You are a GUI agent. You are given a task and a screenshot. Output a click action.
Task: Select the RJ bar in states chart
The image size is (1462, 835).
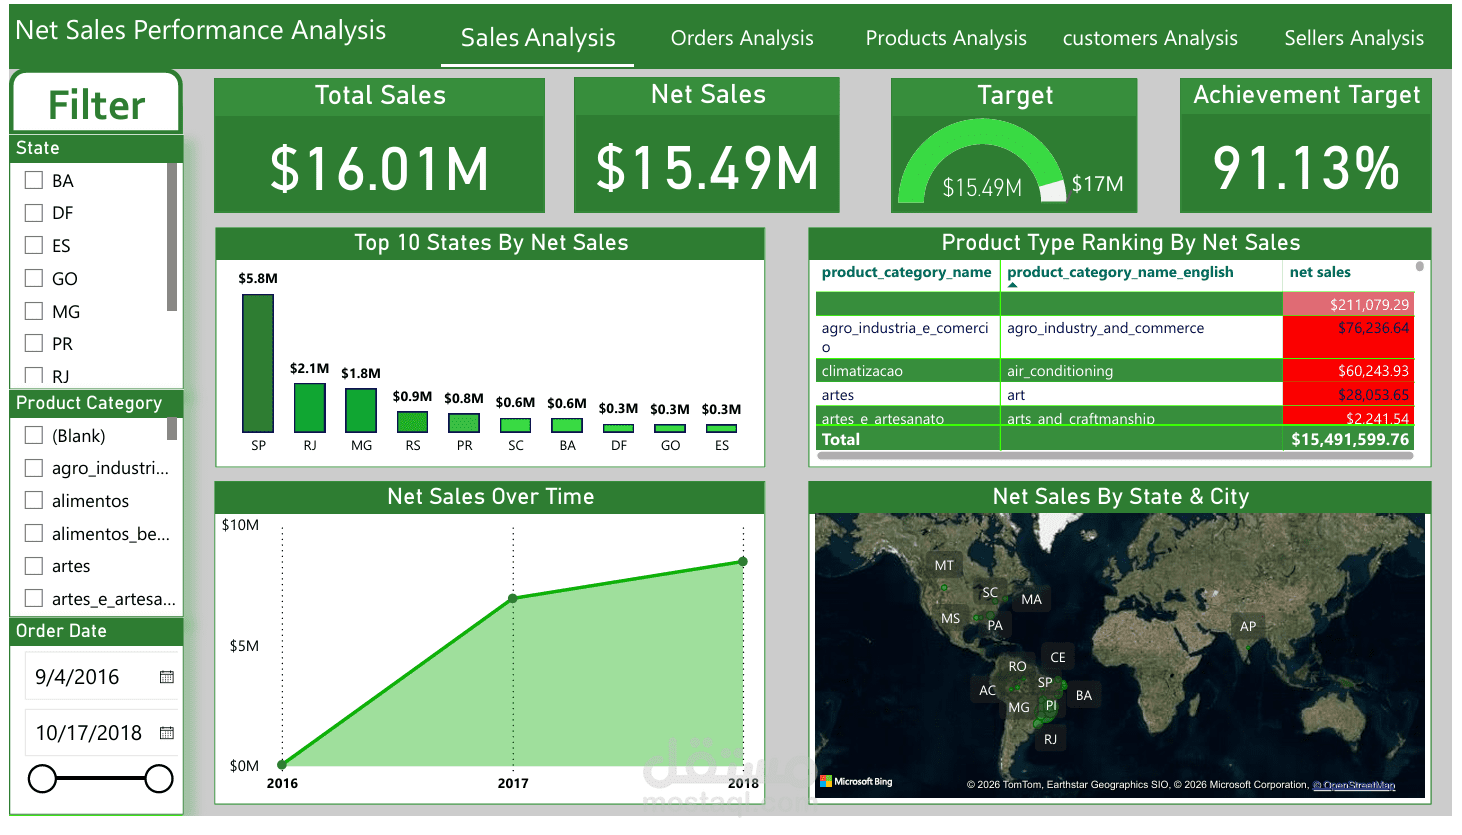310,407
